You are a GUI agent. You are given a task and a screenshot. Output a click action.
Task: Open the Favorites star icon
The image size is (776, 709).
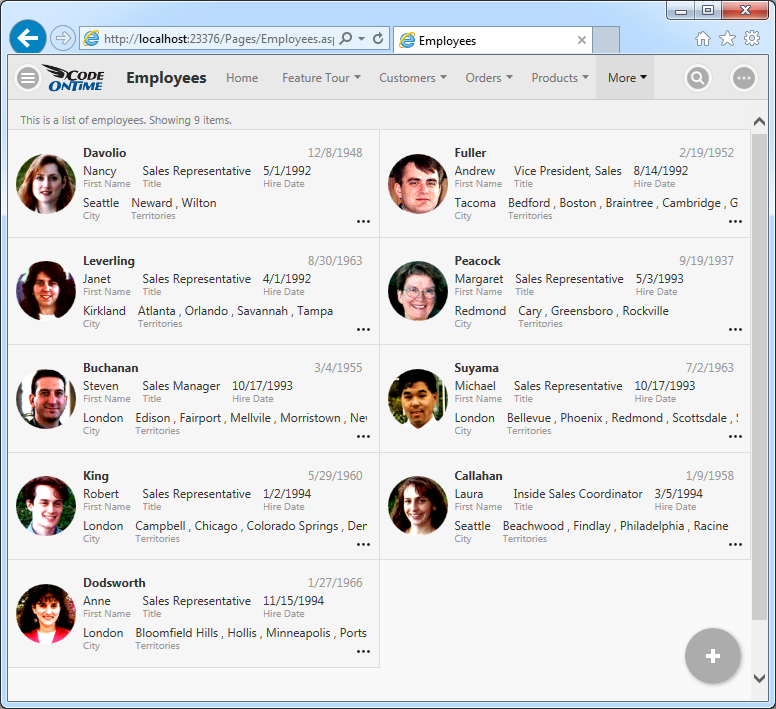727,38
